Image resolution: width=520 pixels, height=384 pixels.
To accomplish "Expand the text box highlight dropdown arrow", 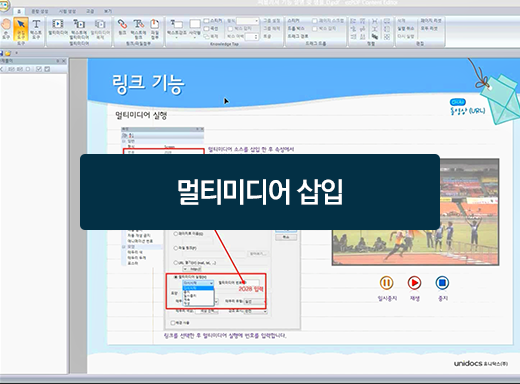I will (x=176, y=38).
